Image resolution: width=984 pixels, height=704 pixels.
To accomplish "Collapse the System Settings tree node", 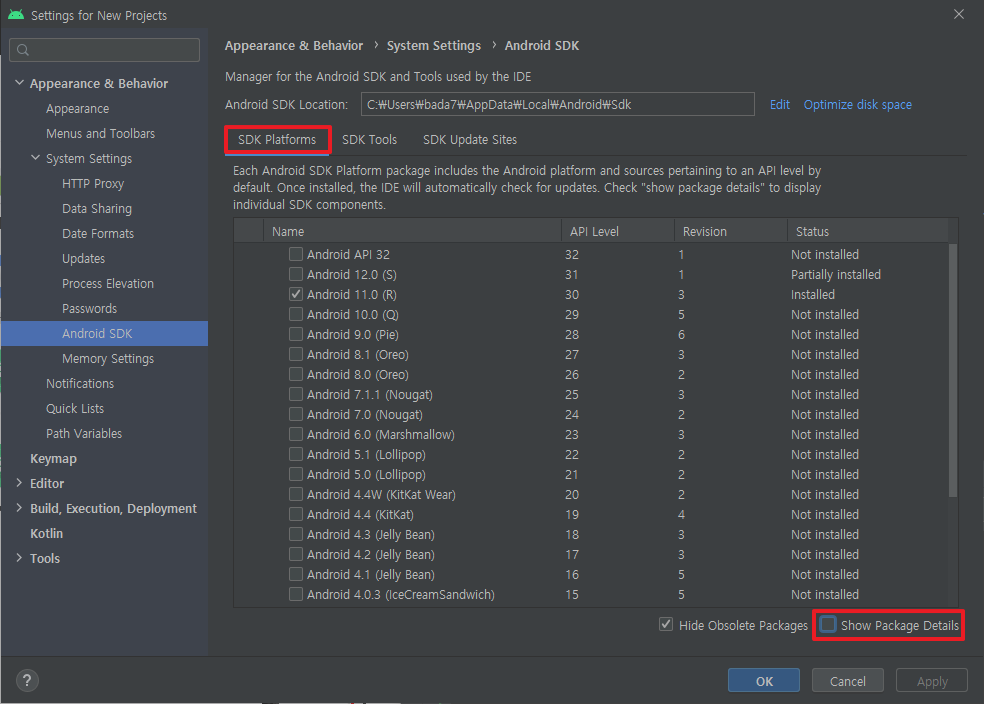I will click(36, 158).
